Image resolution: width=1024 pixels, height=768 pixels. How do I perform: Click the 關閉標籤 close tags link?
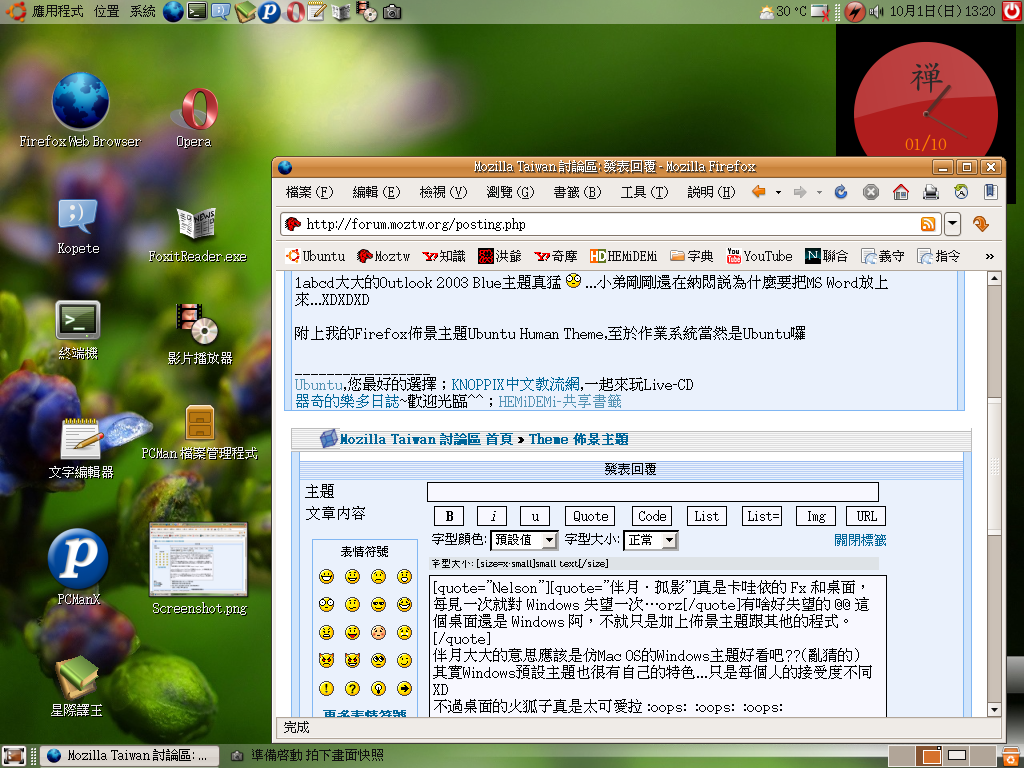859,540
